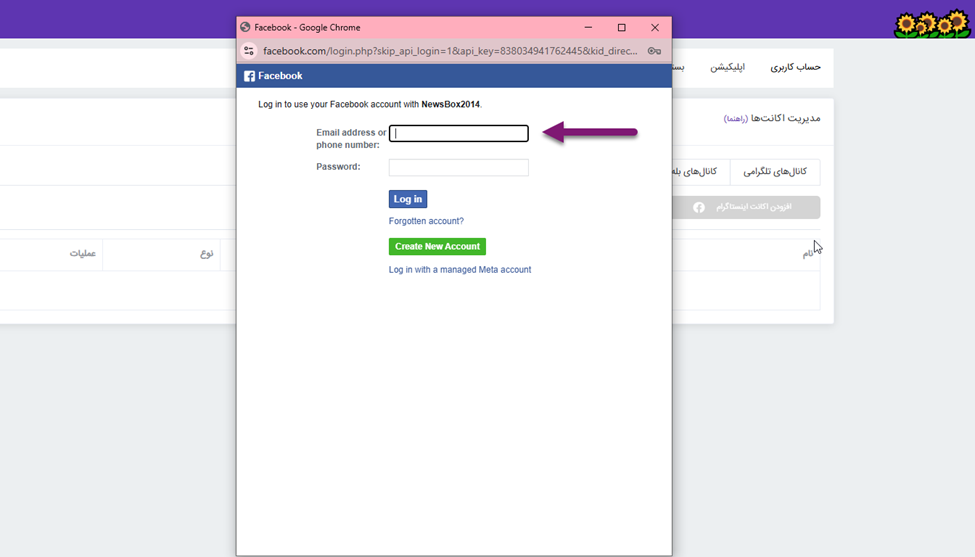The width and height of the screenshot is (975, 557).
Task: Click into the Password field
Action: click(x=458, y=168)
